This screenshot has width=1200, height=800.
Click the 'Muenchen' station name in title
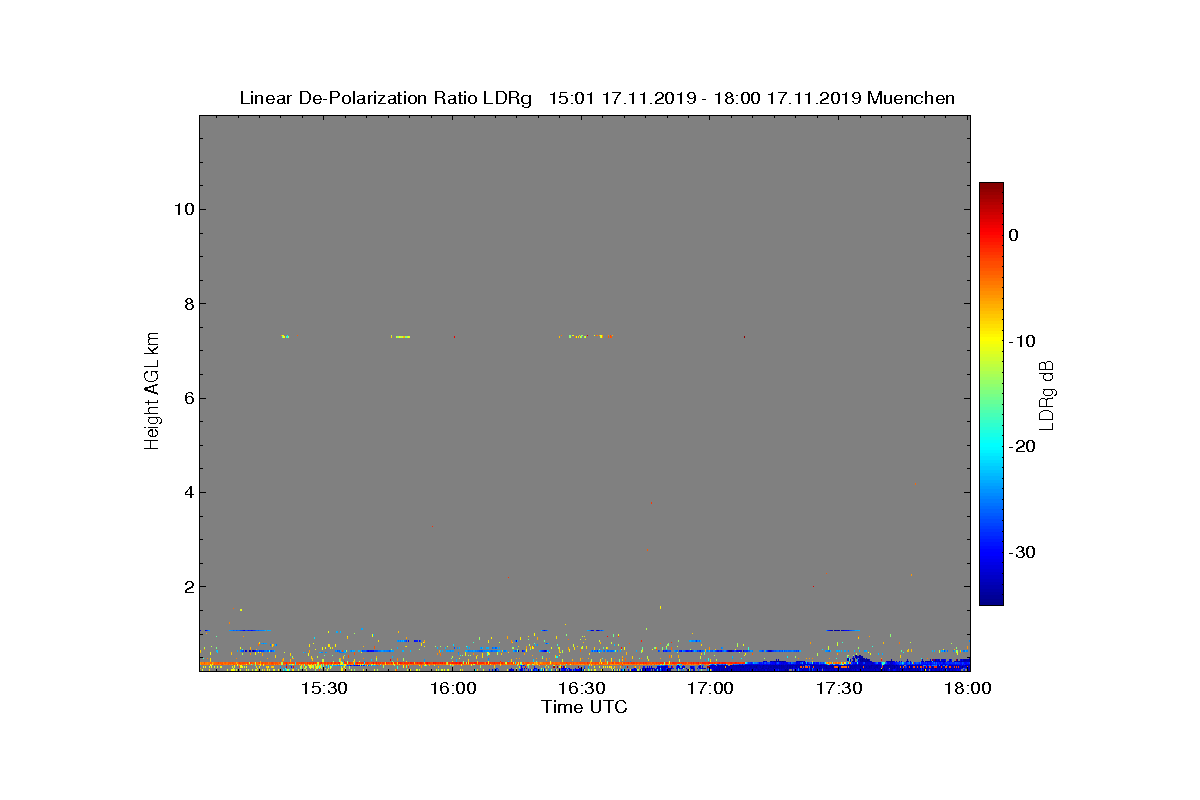tap(911, 98)
